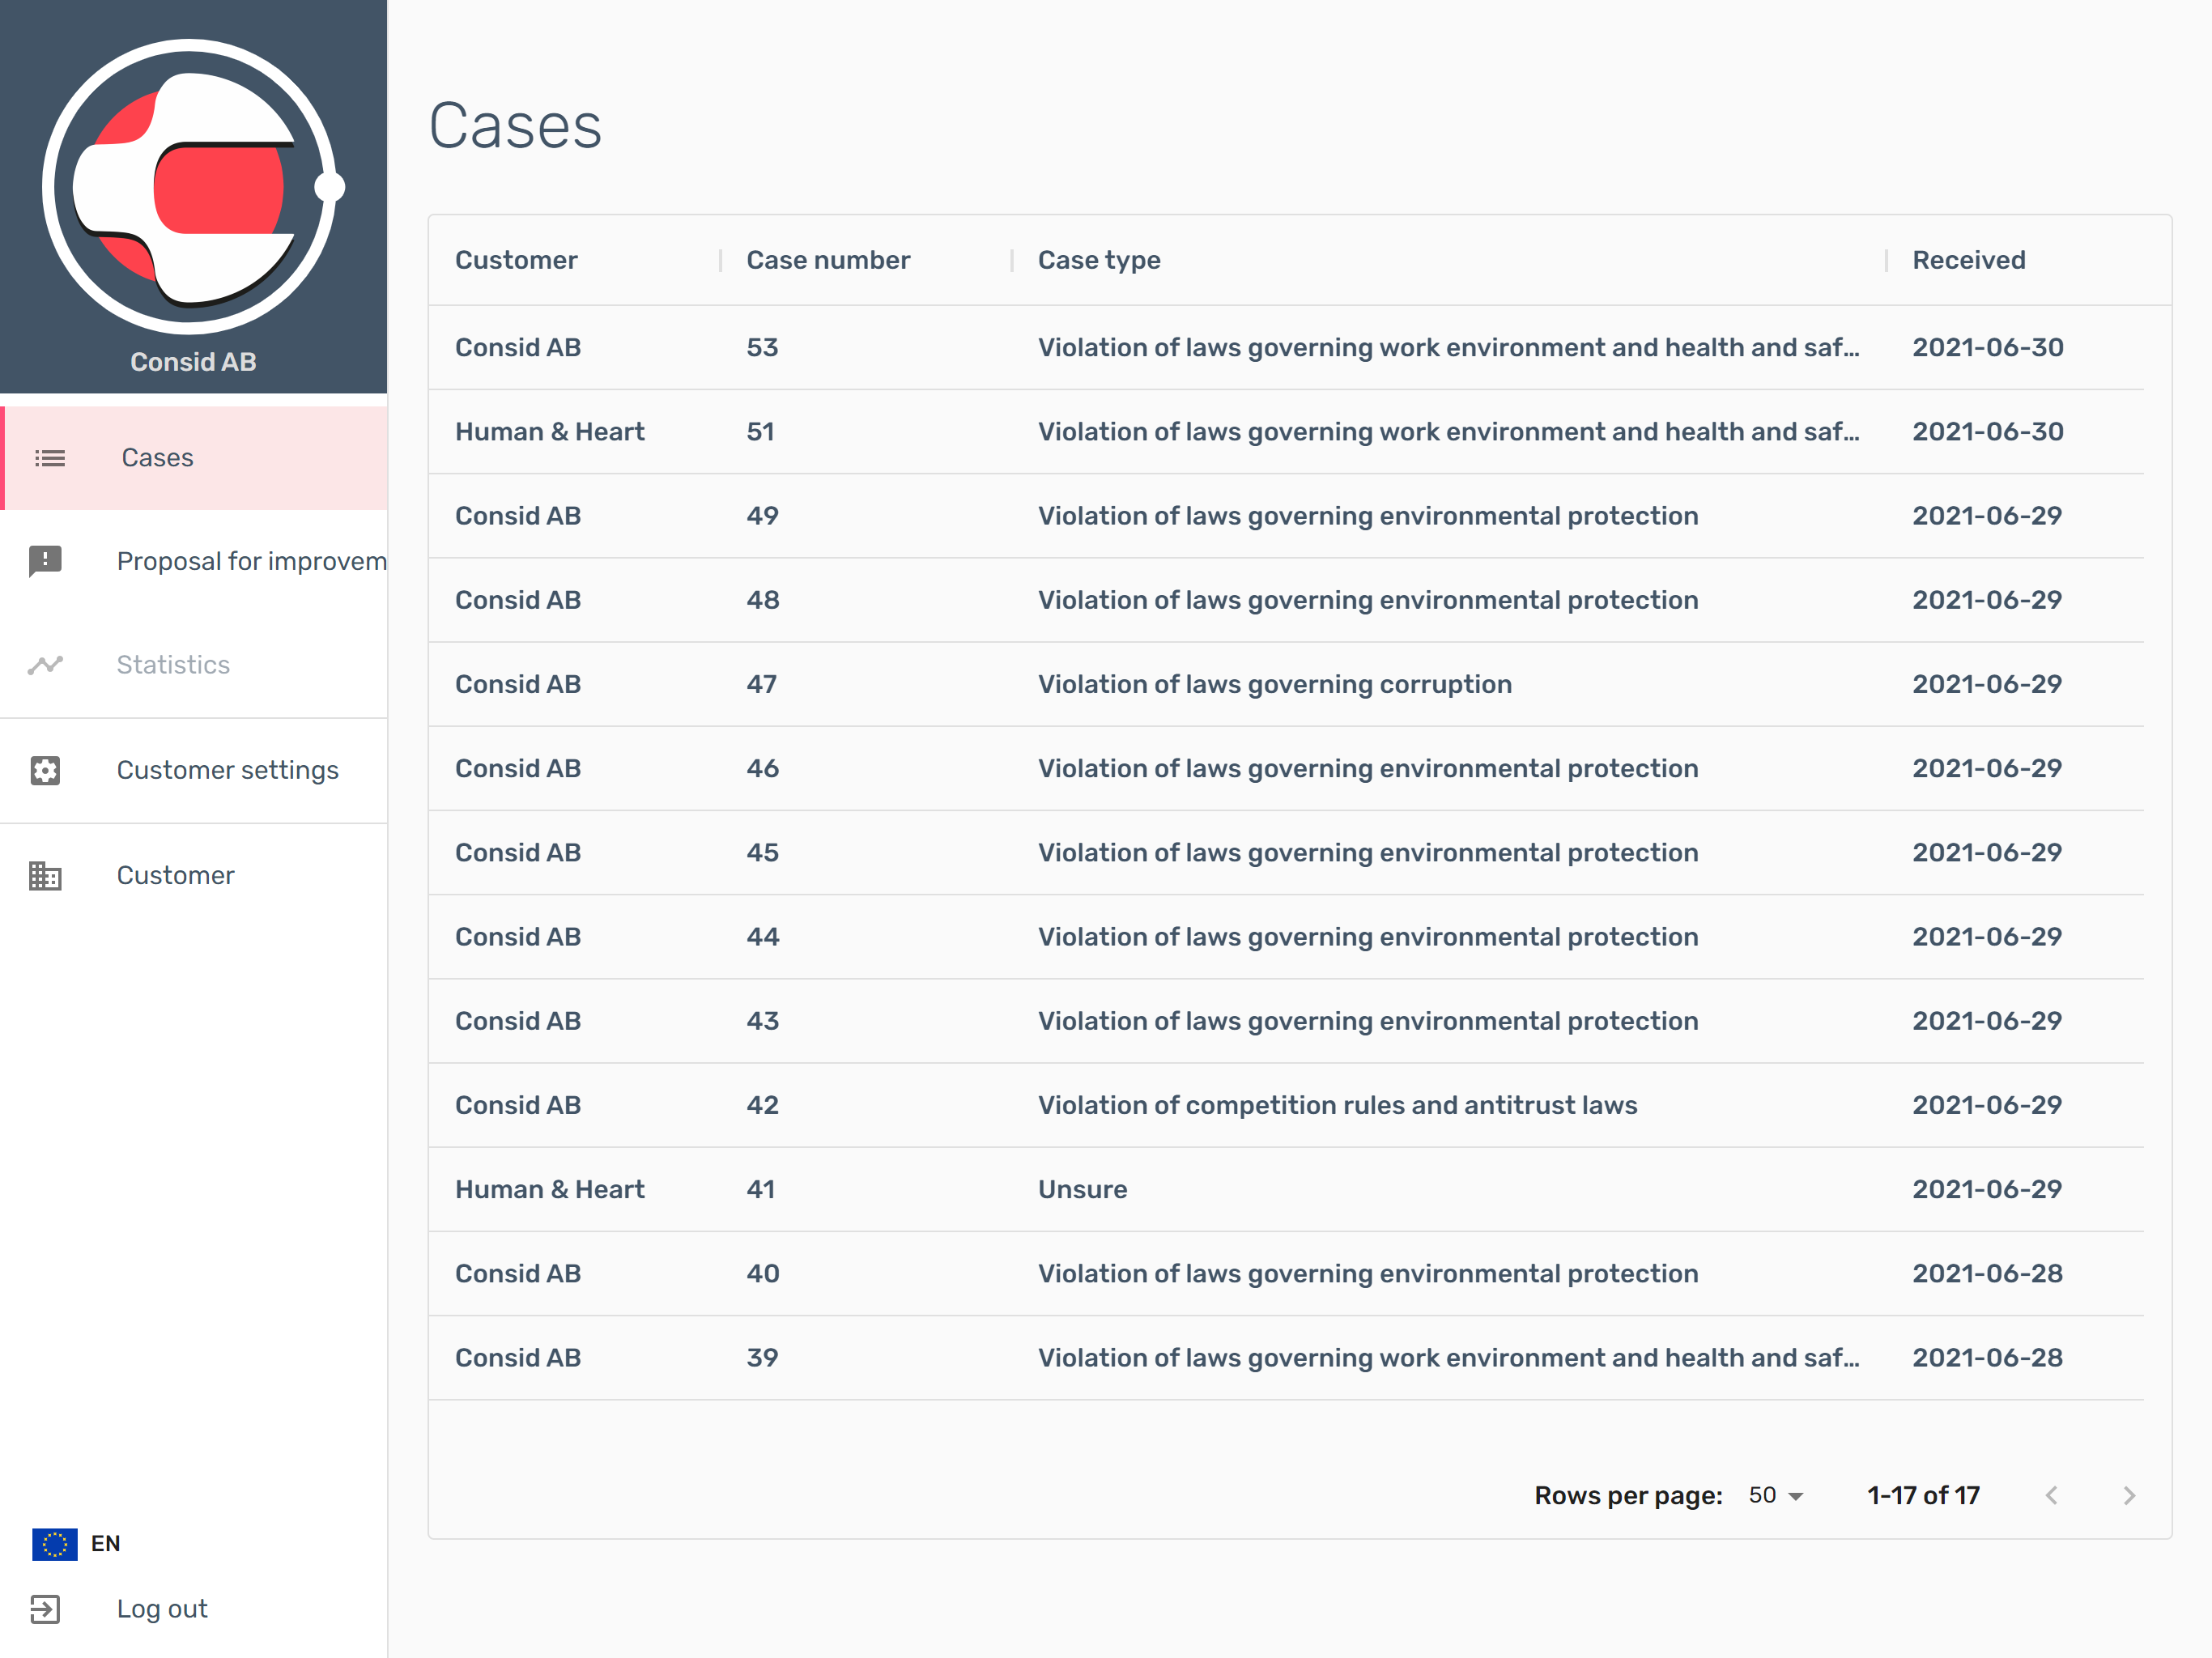Click the EU flag language icon
The width and height of the screenshot is (2212, 1658).
pyautogui.click(x=55, y=1544)
